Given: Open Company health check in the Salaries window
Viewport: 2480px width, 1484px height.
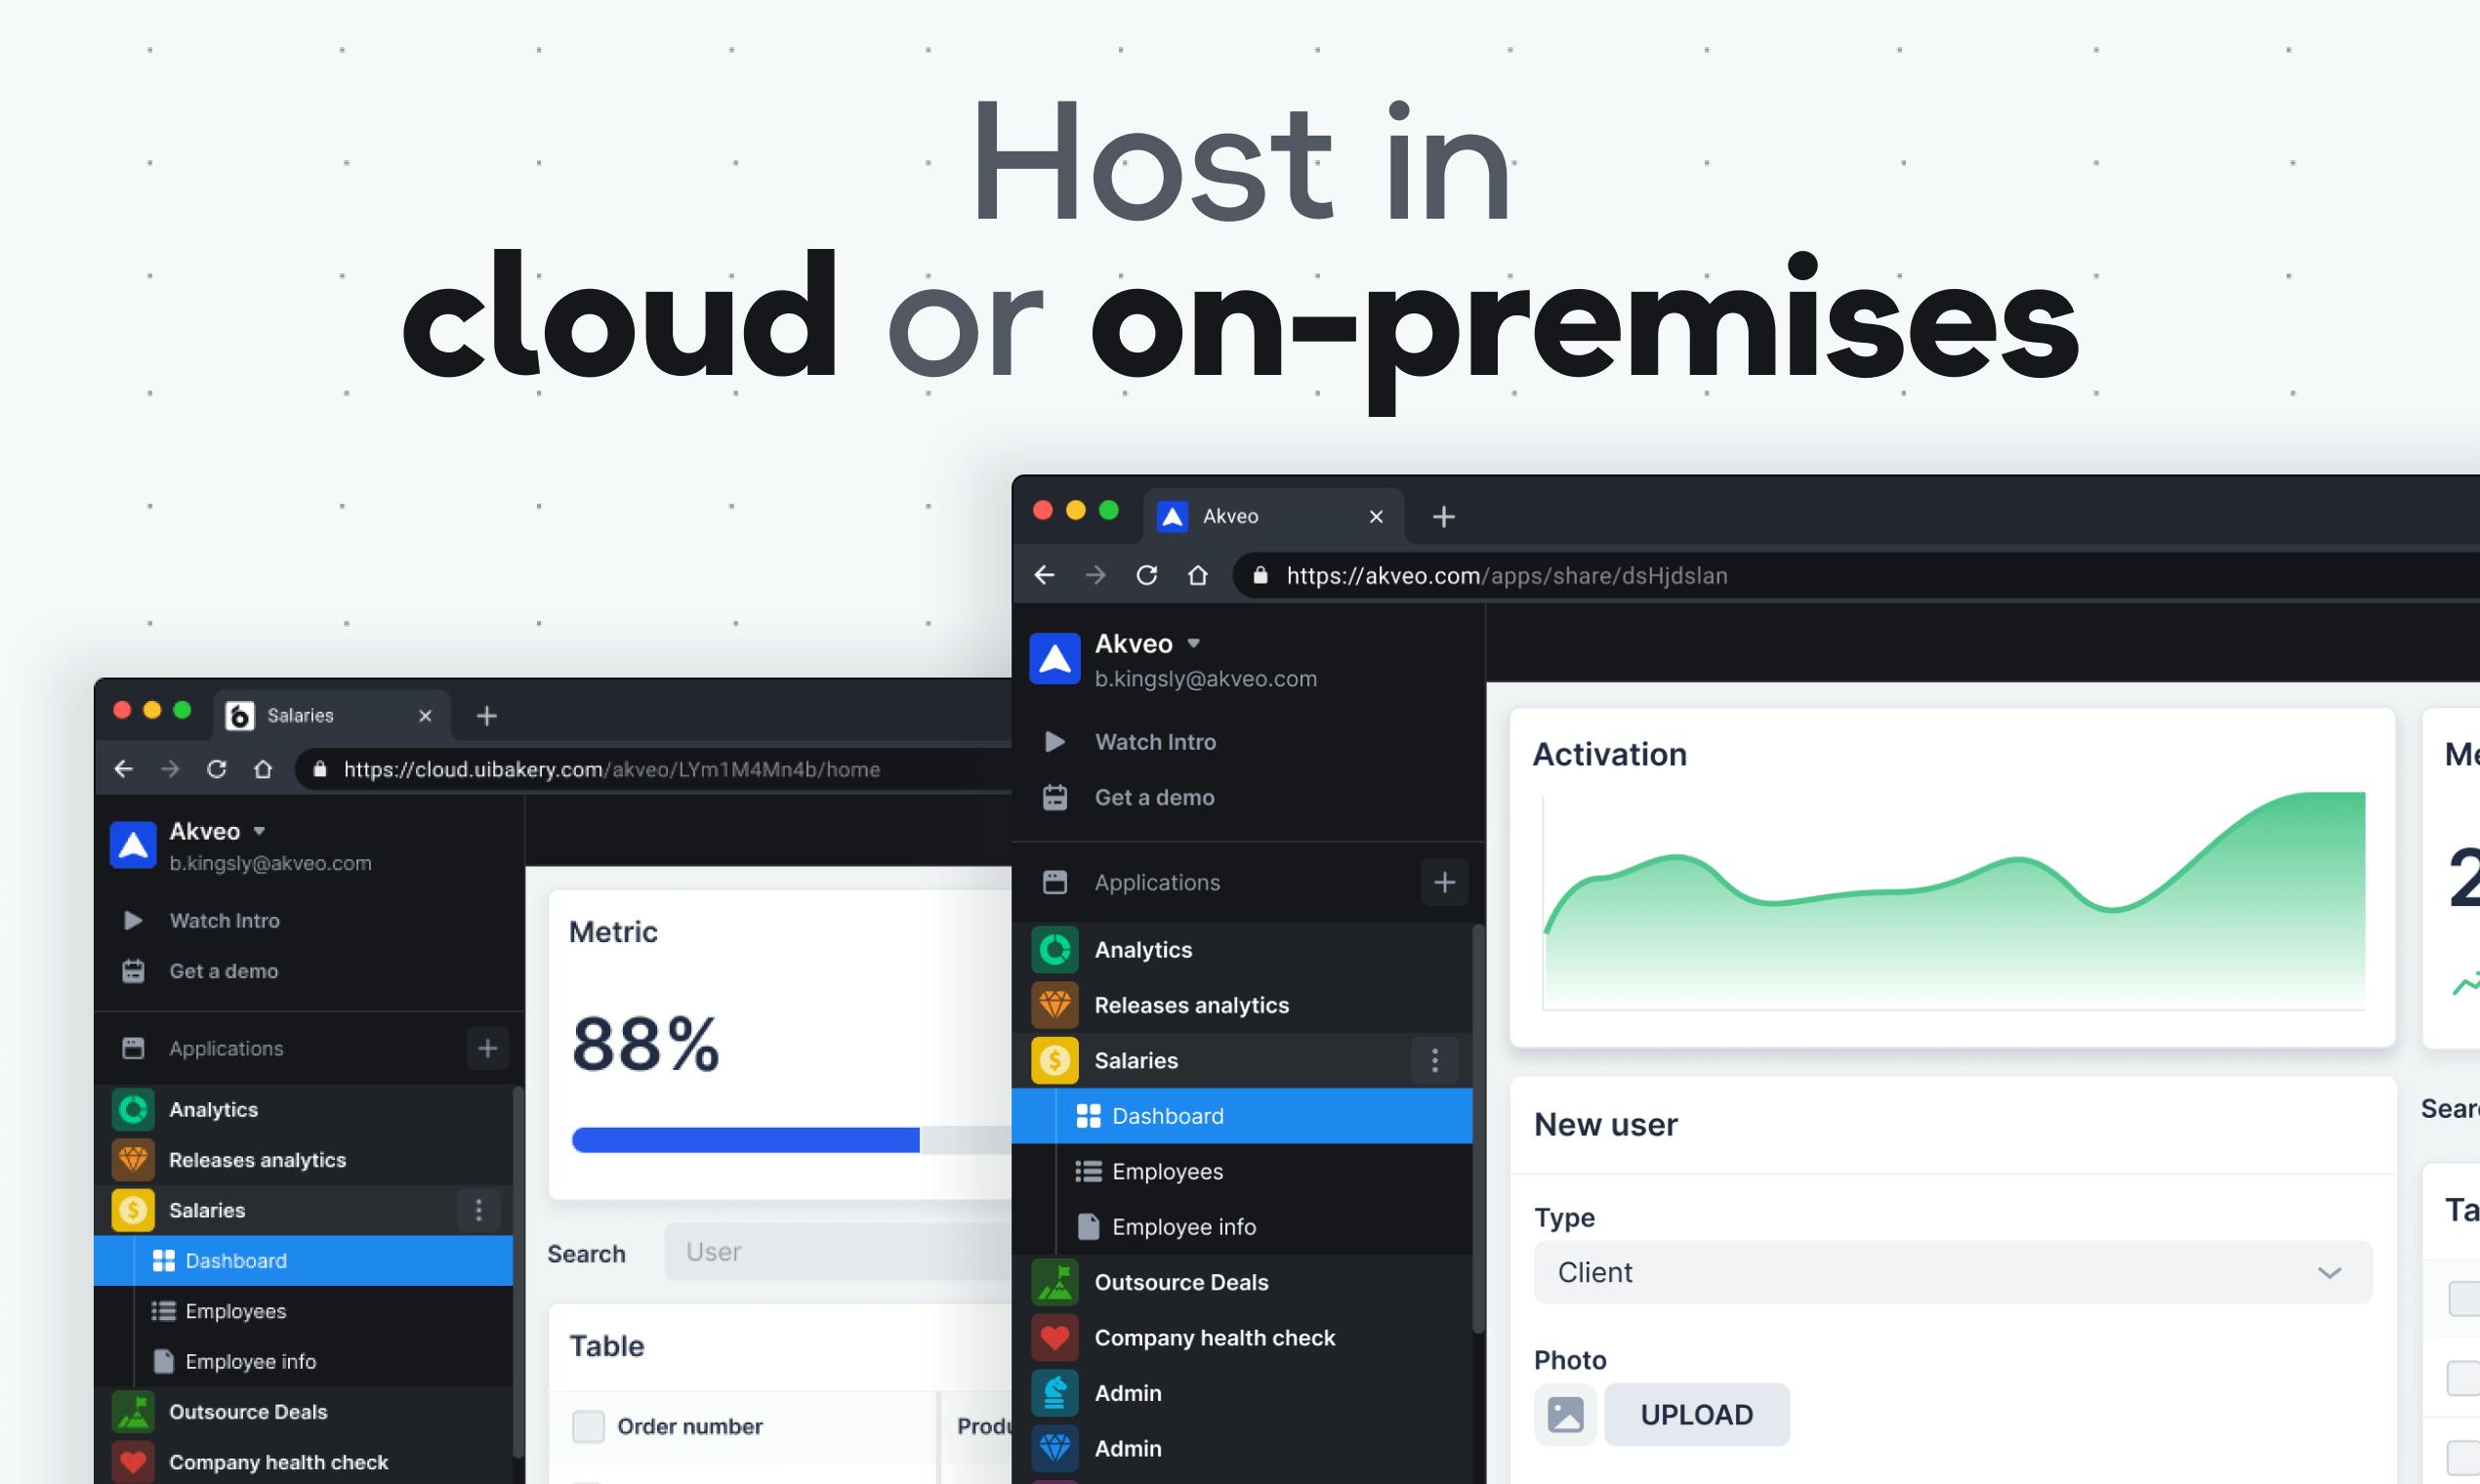Looking at the screenshot, I should [278, 1462].
